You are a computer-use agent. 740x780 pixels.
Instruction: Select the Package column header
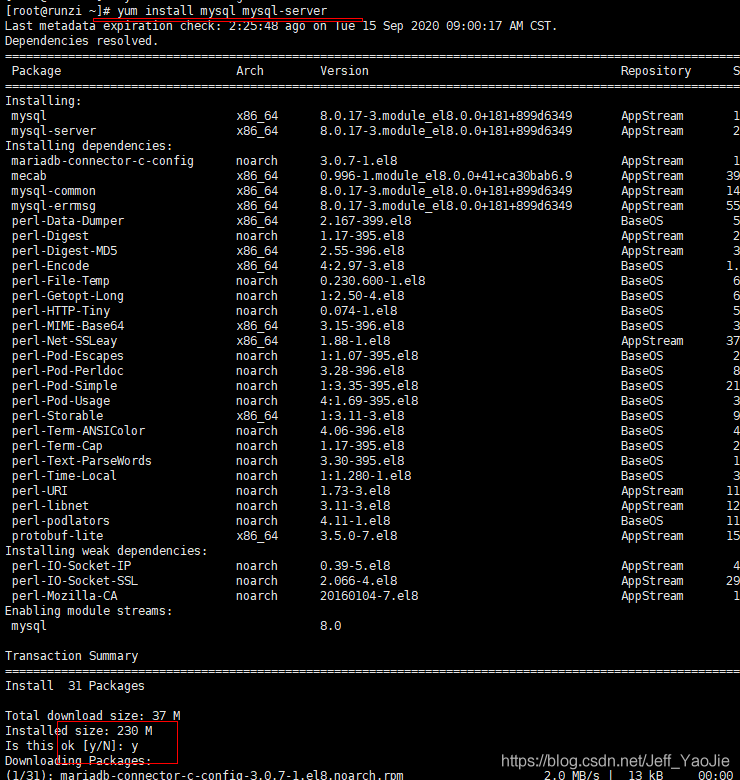coord(36,71)
